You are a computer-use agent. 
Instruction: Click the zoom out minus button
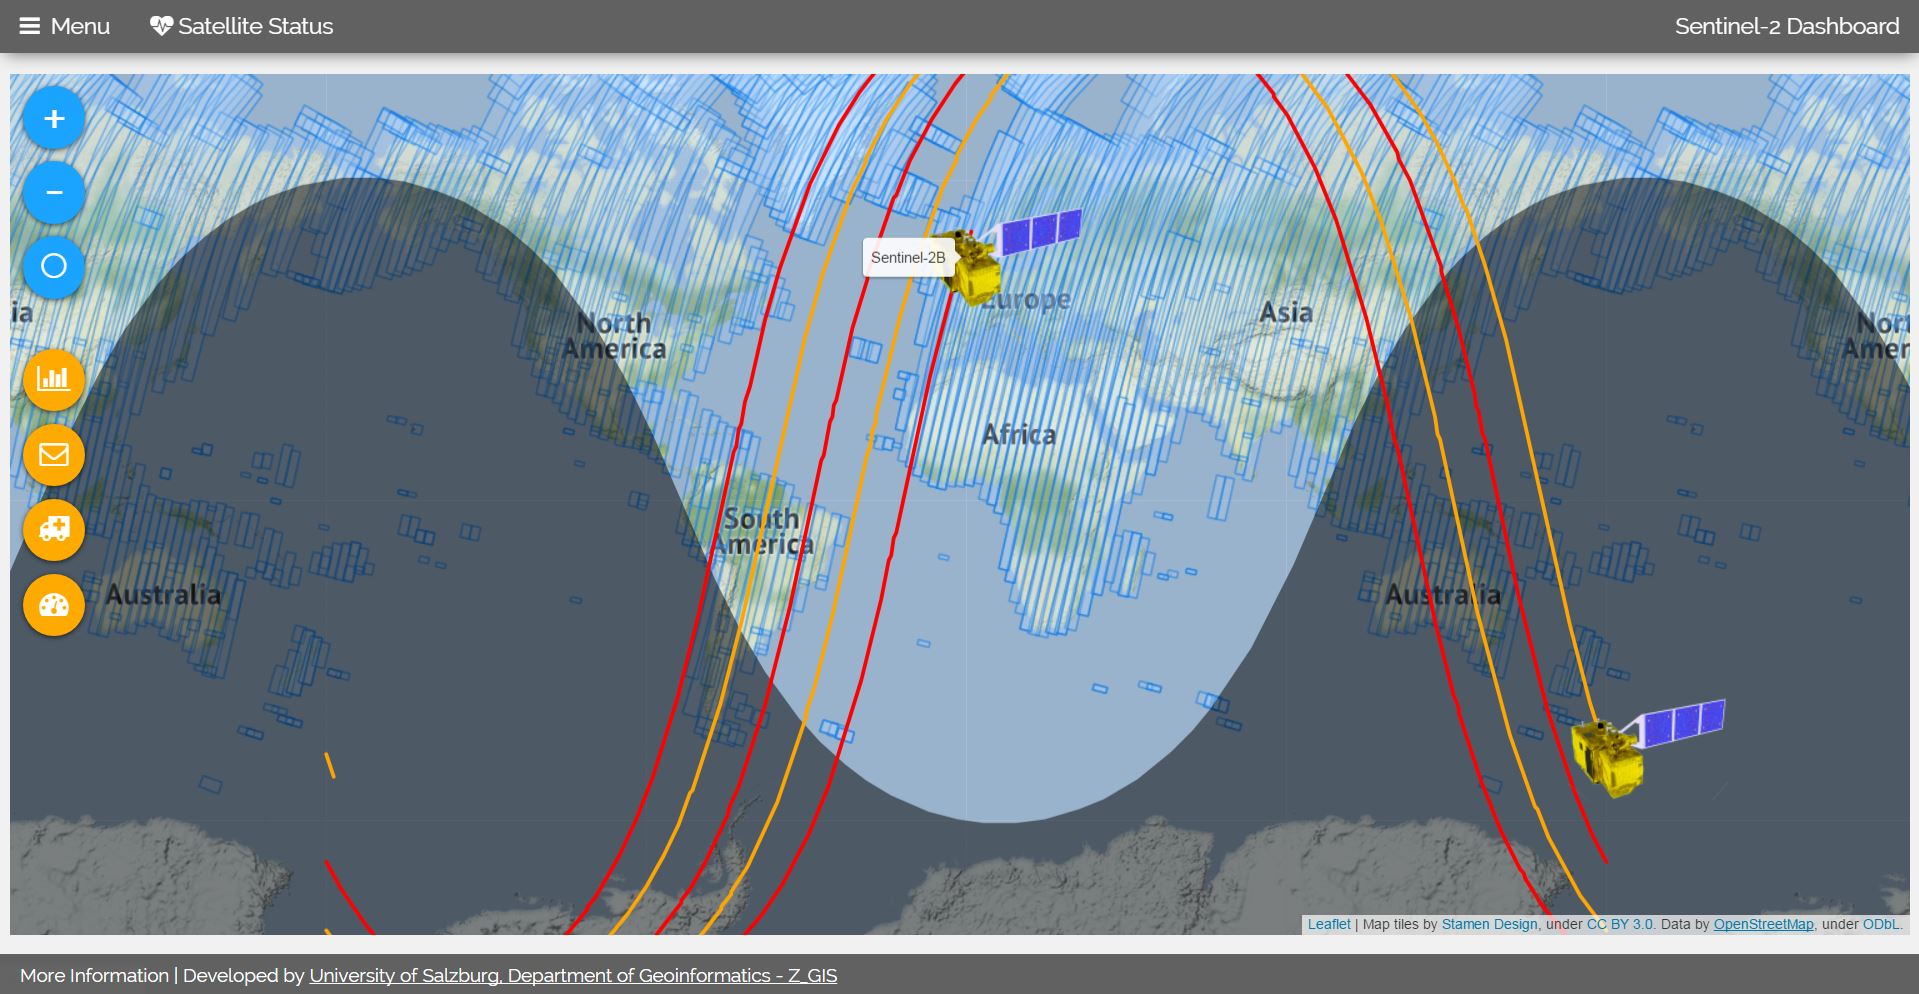pyautogui.click(x=54, y=192)
